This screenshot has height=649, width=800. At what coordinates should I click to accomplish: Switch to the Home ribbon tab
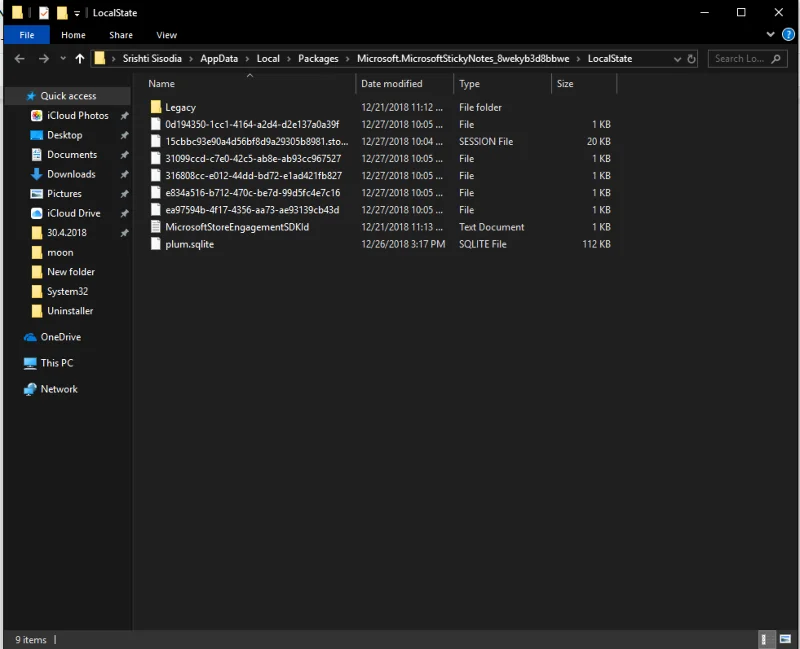[73, 35]
